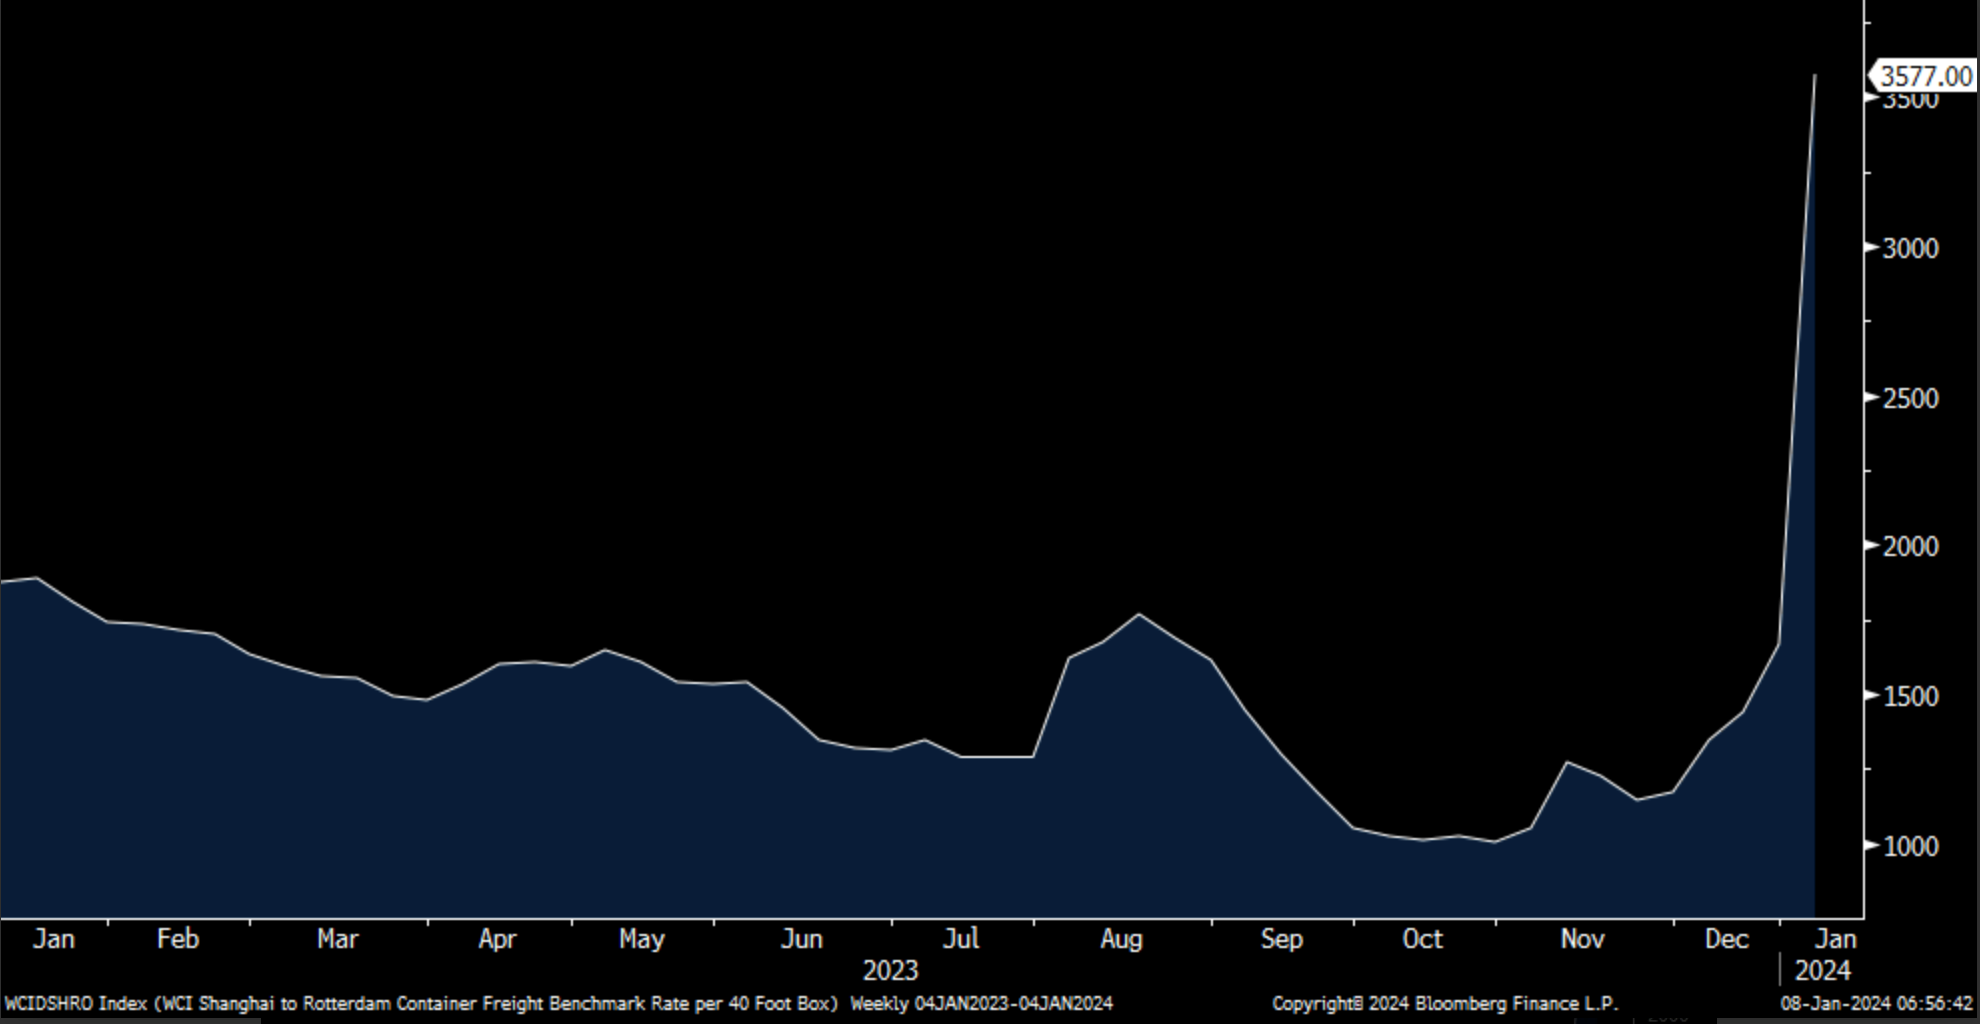Viewport: 1980px width, 1024px height.
Task: Select the Aug label on time axis
Action: 1121,939
